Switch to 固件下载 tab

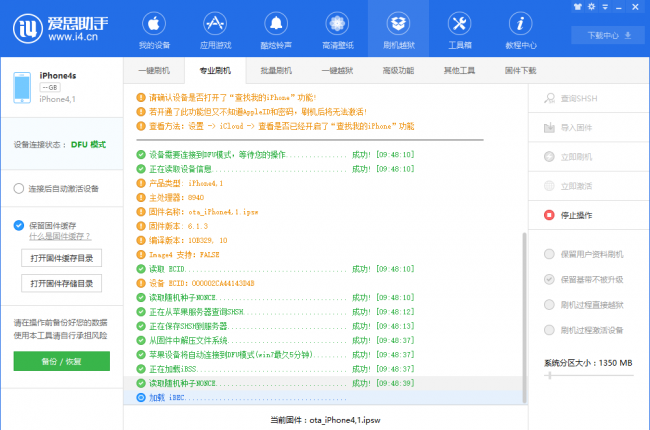coord(521,70)
